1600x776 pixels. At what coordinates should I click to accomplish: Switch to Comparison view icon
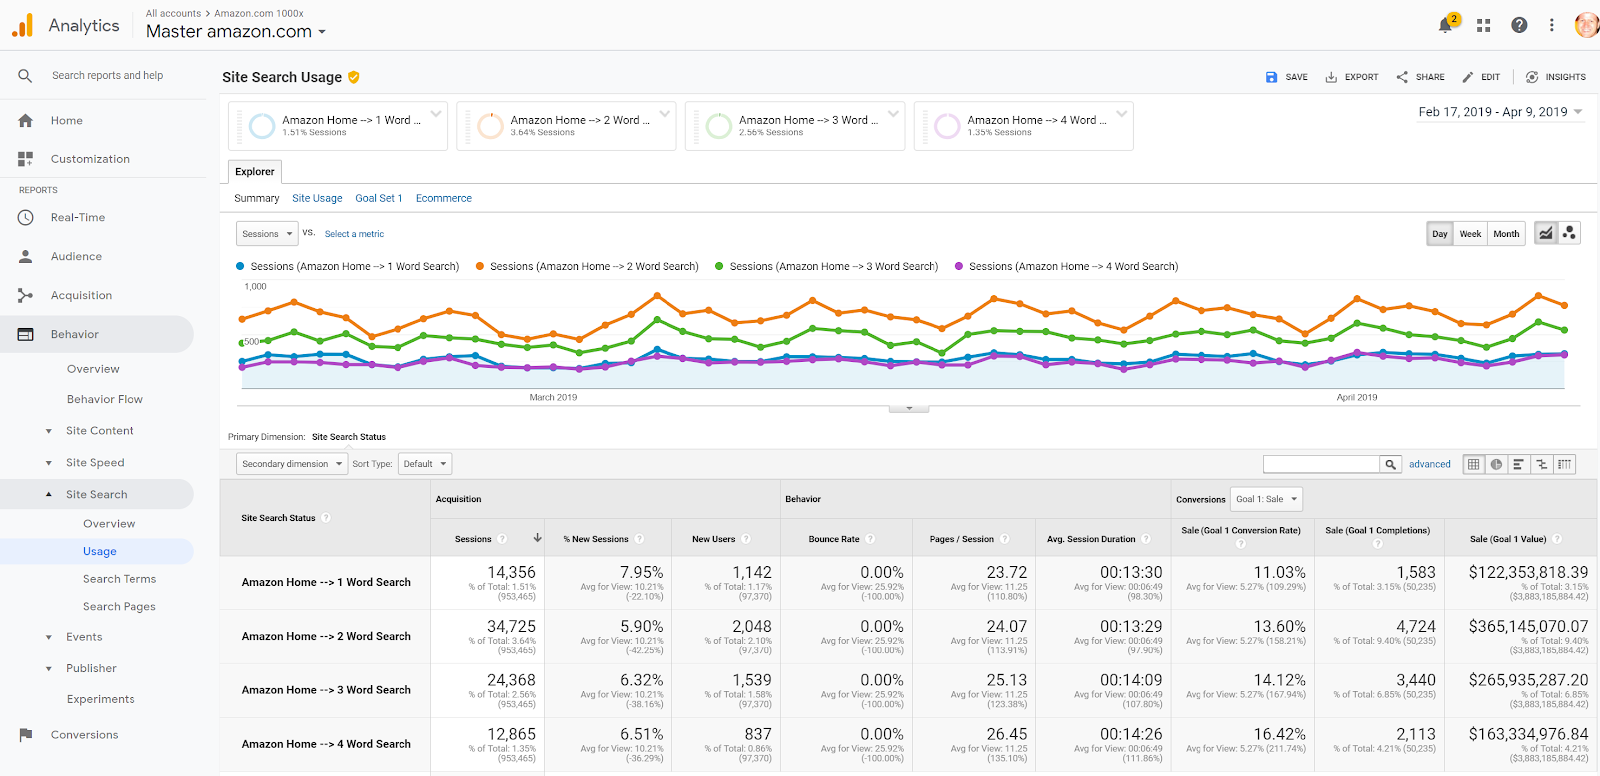coord(1542,464)
